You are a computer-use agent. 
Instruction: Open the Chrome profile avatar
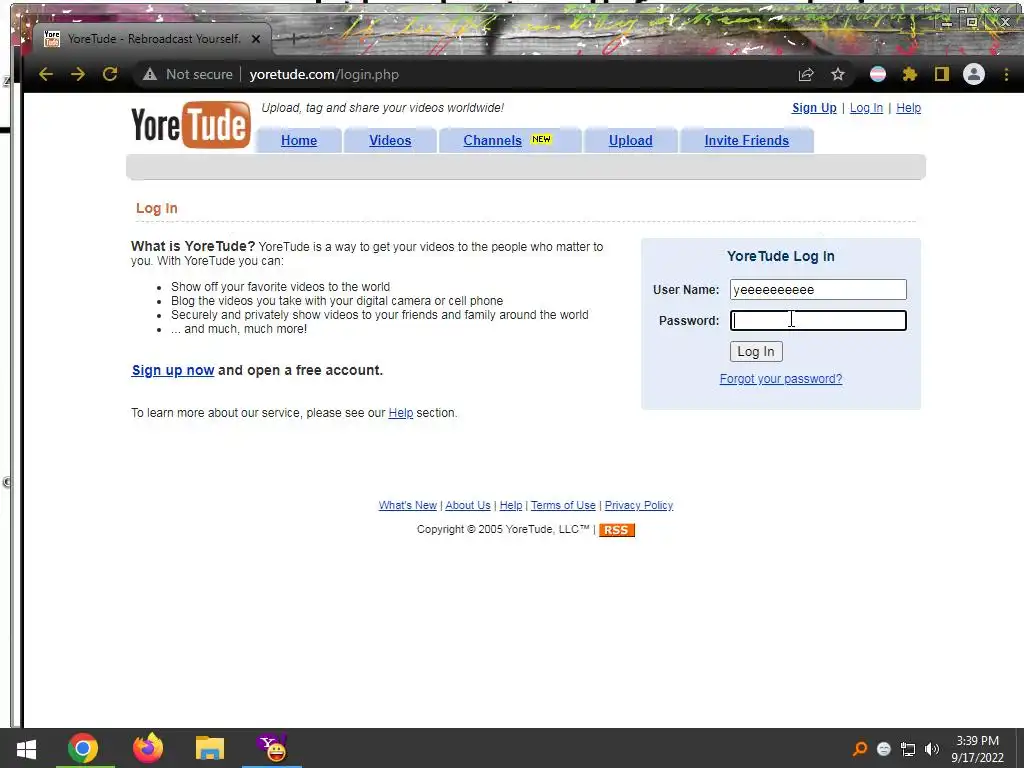tap(974, 74)
